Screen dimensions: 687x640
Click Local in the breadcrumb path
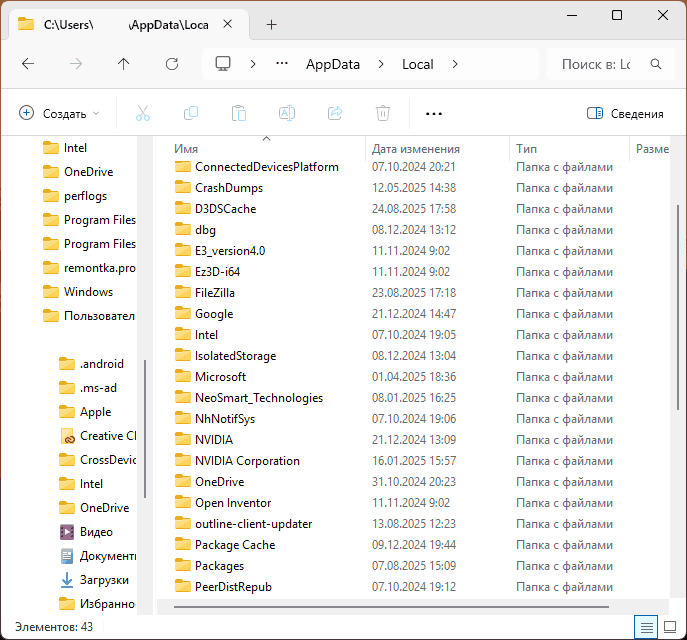[418, 64]
